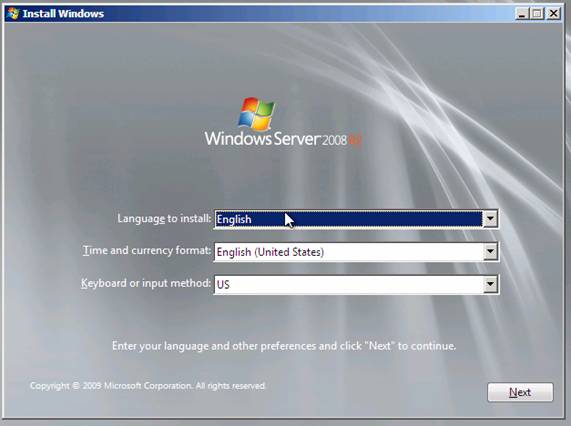
Task: Select the highlighted English language field
Action: click(x=348, y=219)
